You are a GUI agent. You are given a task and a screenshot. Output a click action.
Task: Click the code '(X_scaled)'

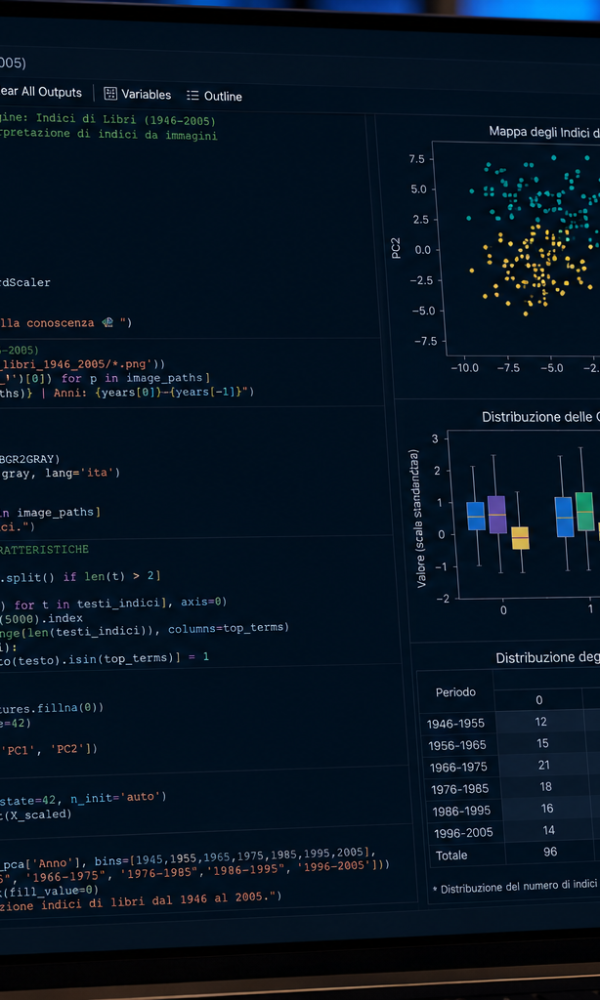pos(36,814)
